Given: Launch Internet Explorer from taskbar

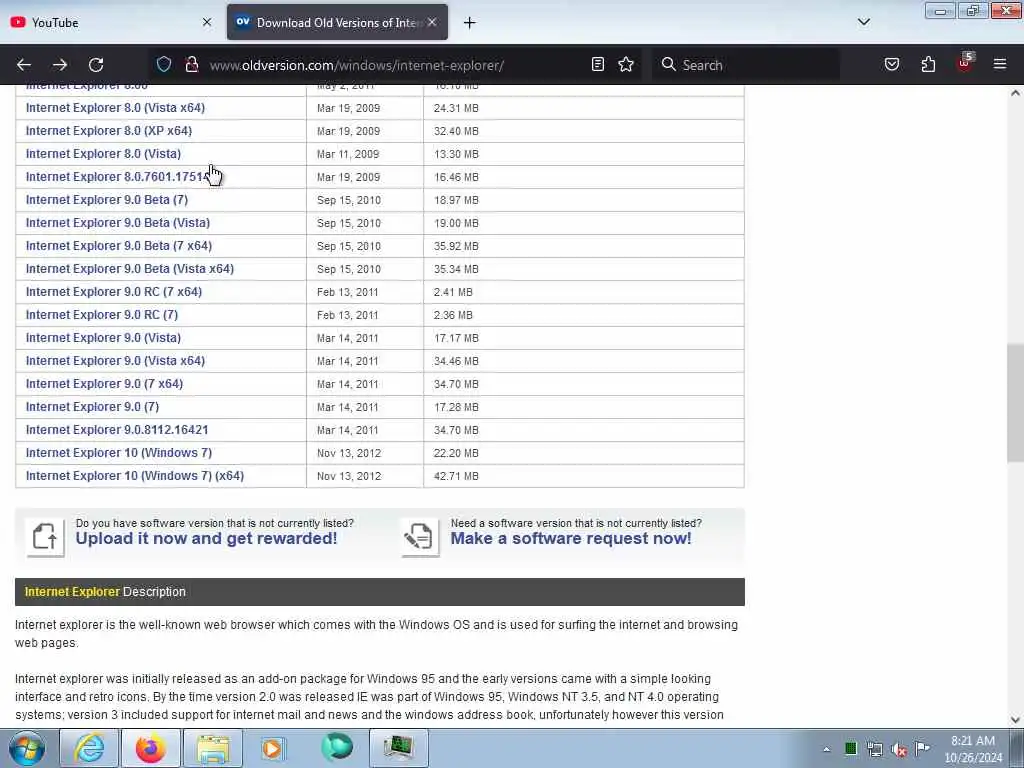Looking at the screenshot, I should [x=89, y=748].
